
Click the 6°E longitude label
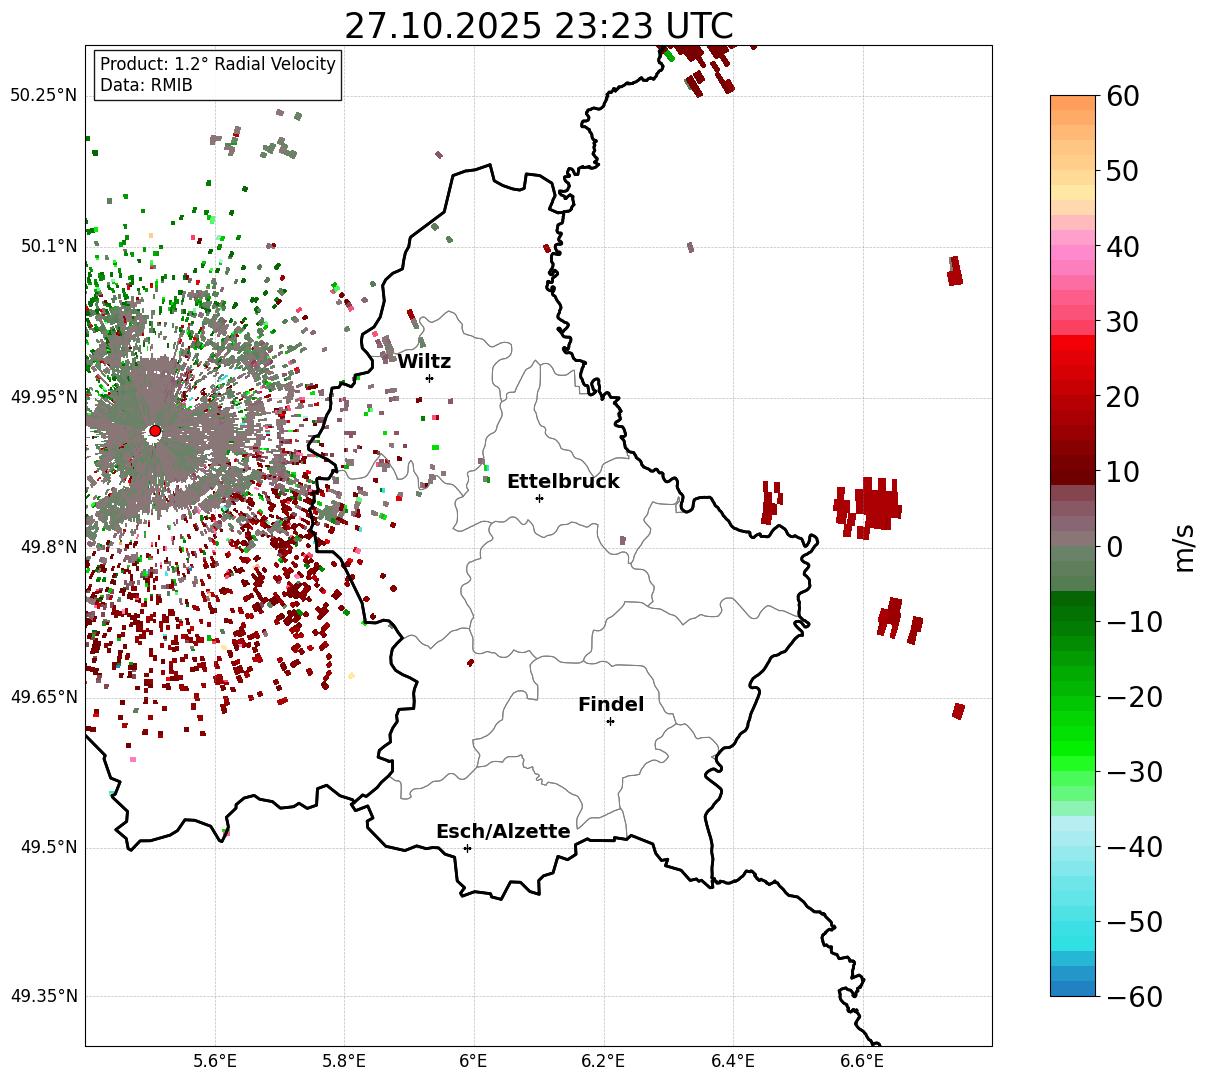click(474, 1061)
